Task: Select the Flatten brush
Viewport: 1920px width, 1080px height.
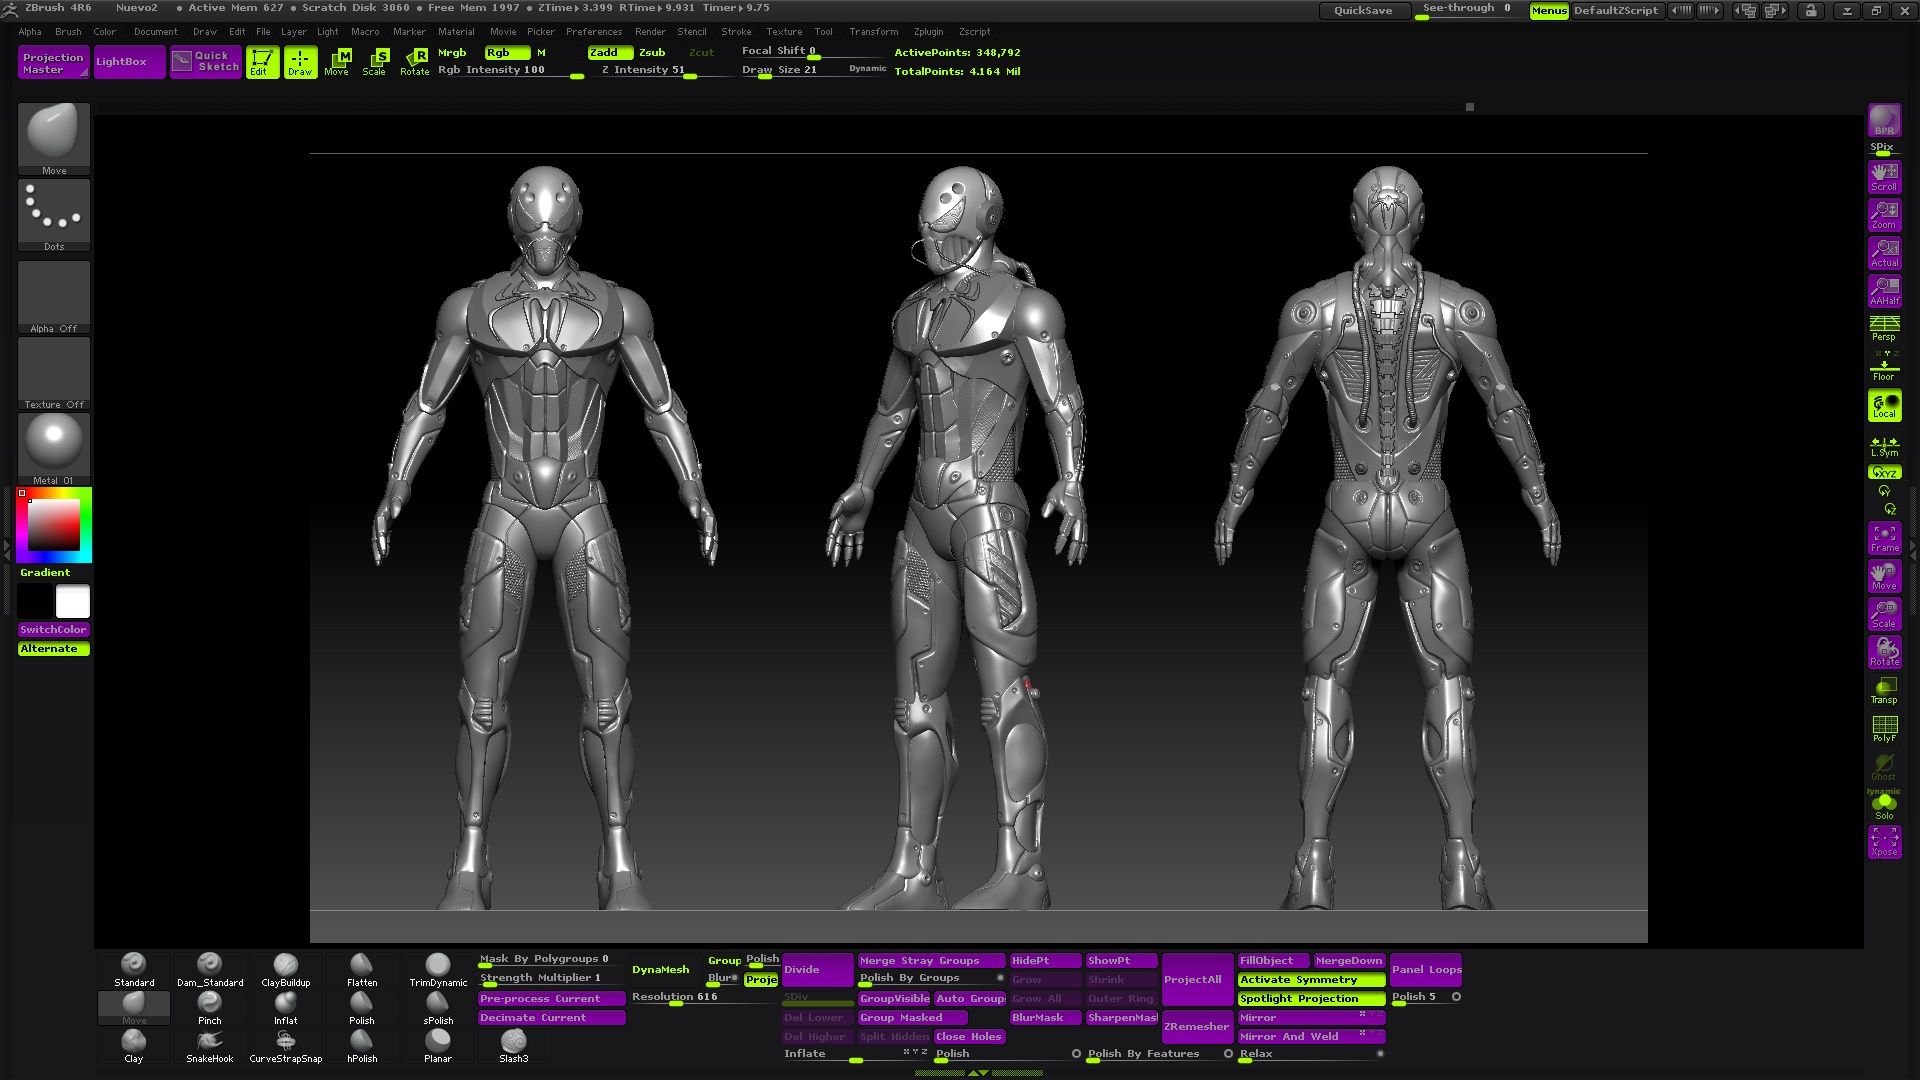Action: 362,969
